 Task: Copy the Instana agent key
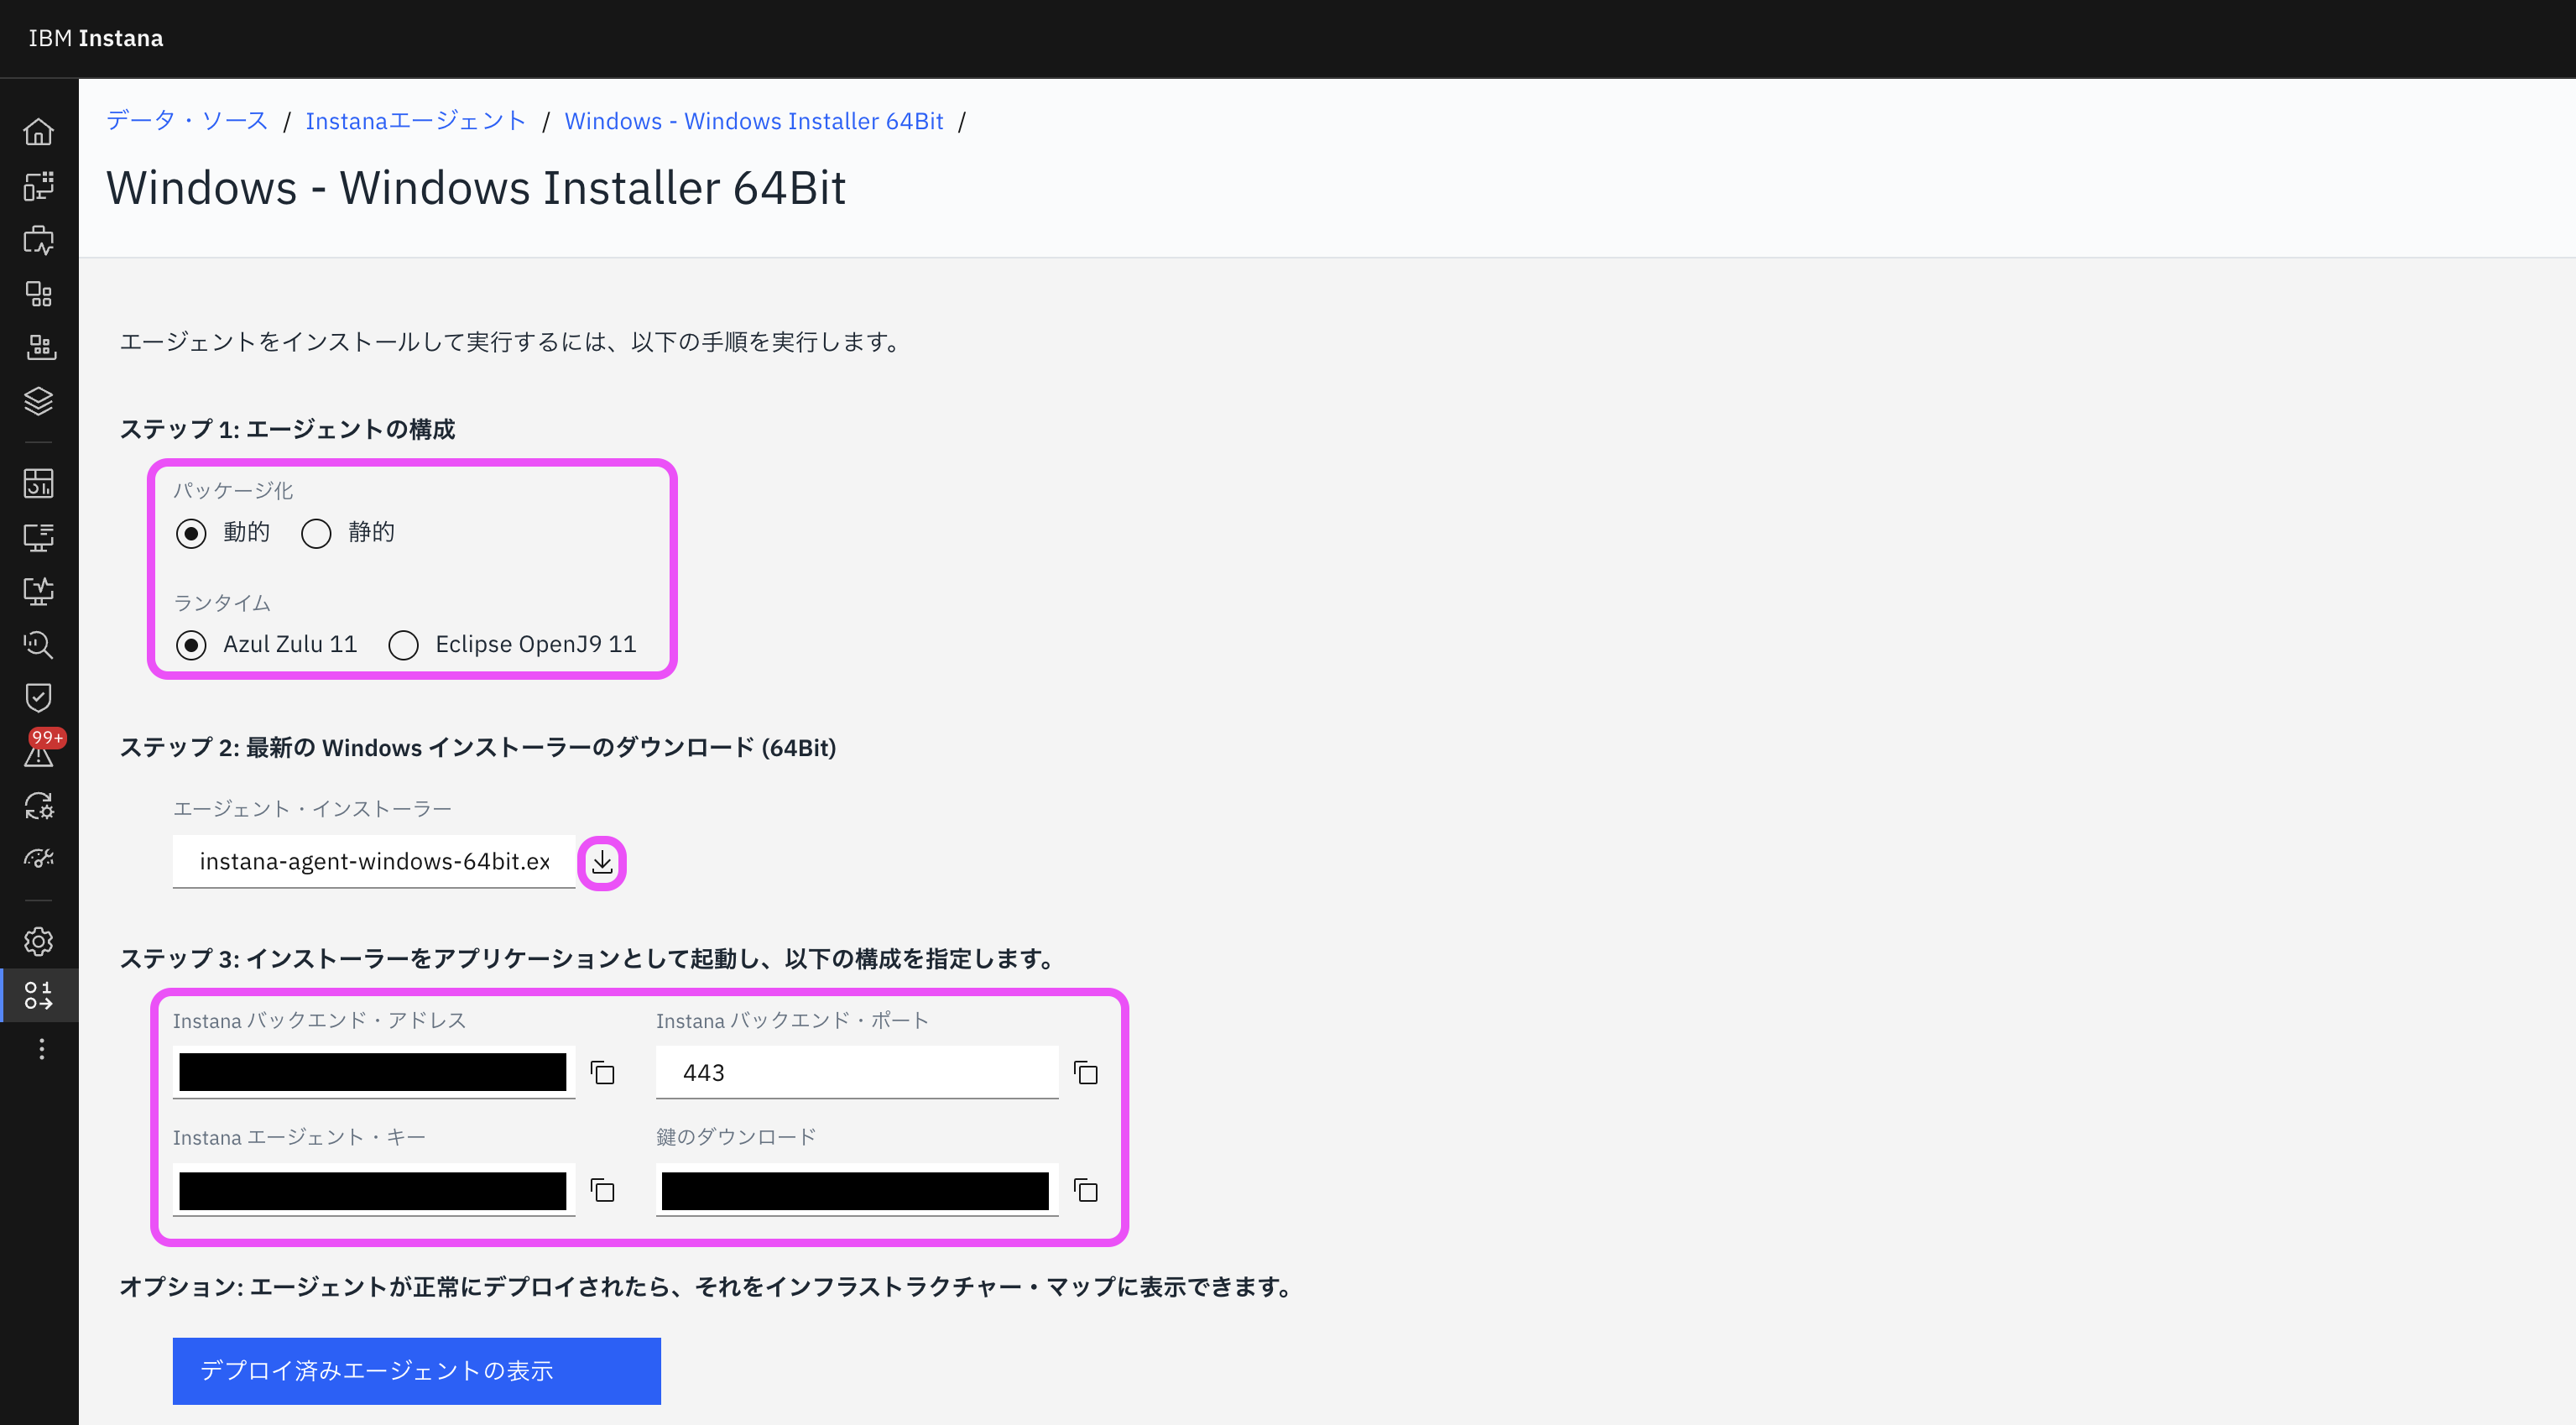pos(602,1190)
